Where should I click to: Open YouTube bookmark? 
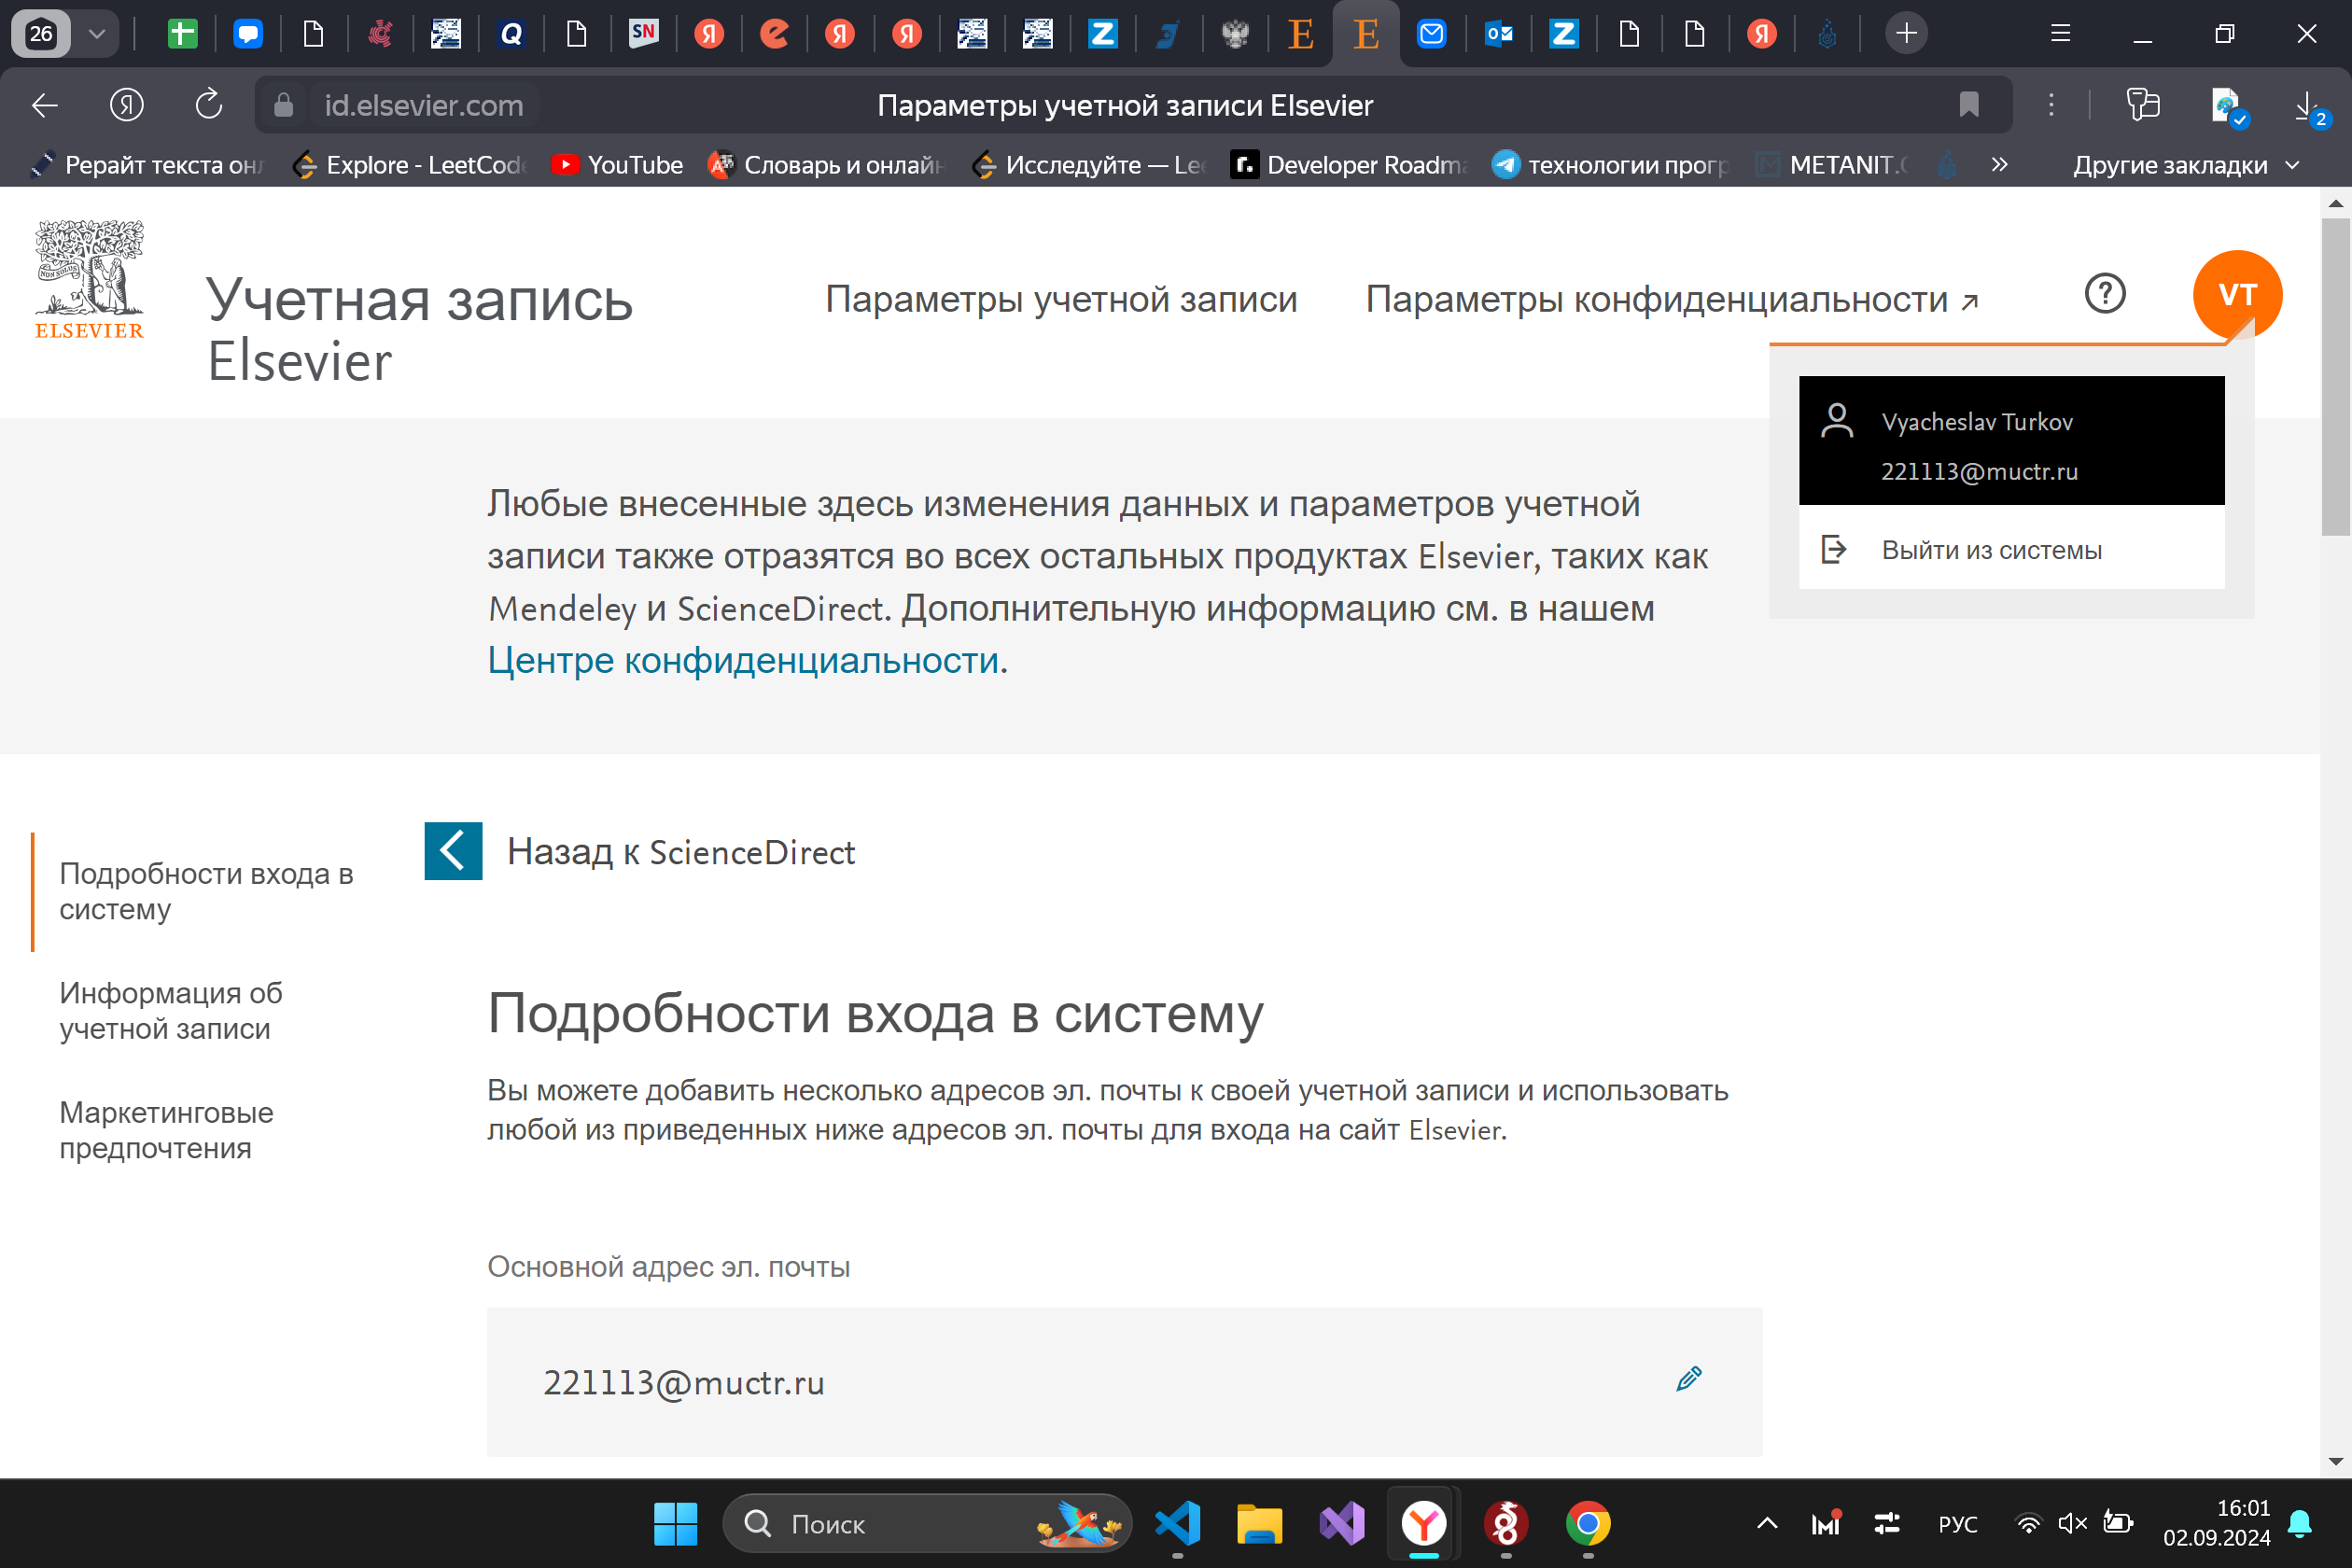tap(618, 164)
